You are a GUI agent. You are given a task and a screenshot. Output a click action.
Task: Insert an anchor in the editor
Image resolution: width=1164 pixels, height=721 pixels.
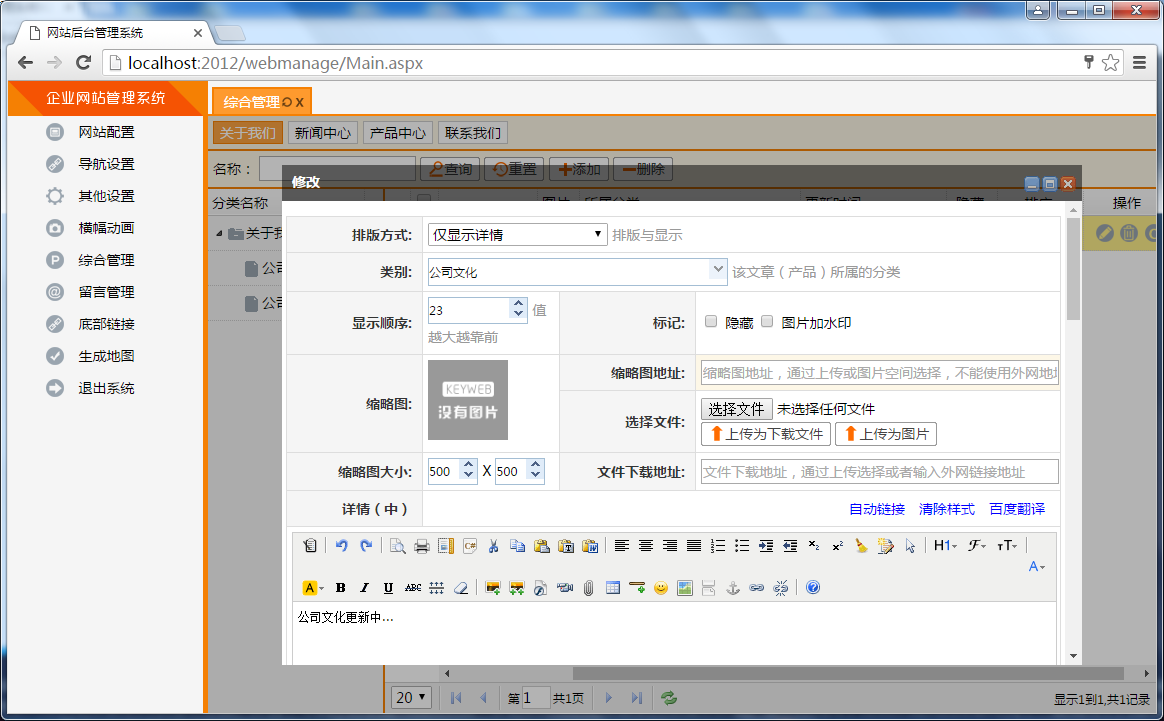coord(733,587)
